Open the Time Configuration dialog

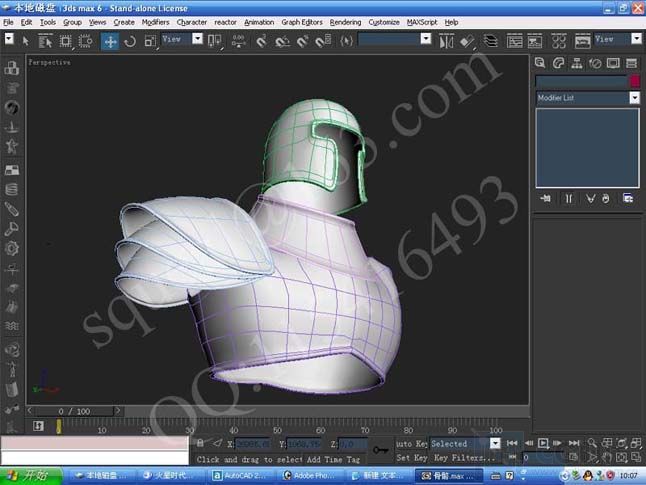[573, 457]
